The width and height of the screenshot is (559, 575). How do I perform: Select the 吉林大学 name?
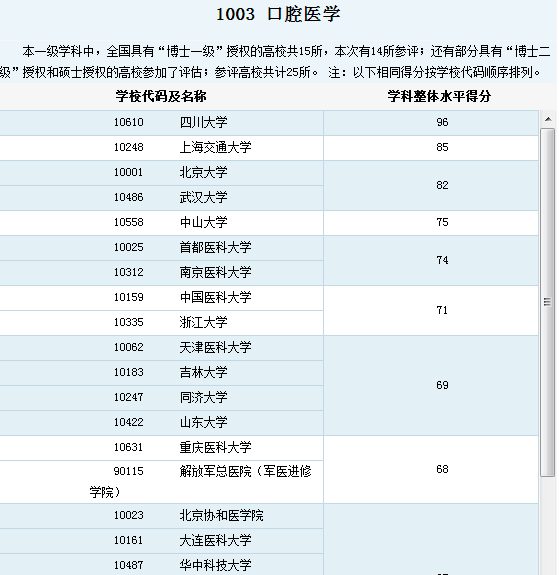coord(204,371)
